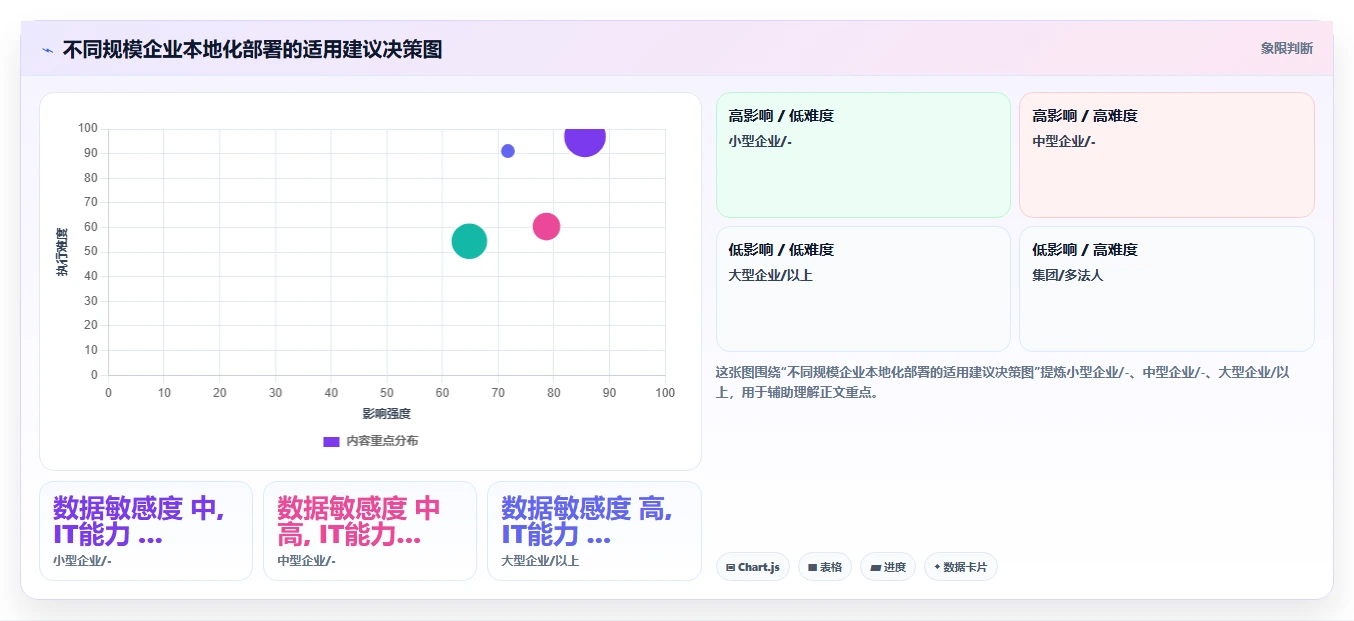Open the 高影响 / 高难度 quadrant card
This screenshot has height=621, width=1354.
click(1166, 155)
